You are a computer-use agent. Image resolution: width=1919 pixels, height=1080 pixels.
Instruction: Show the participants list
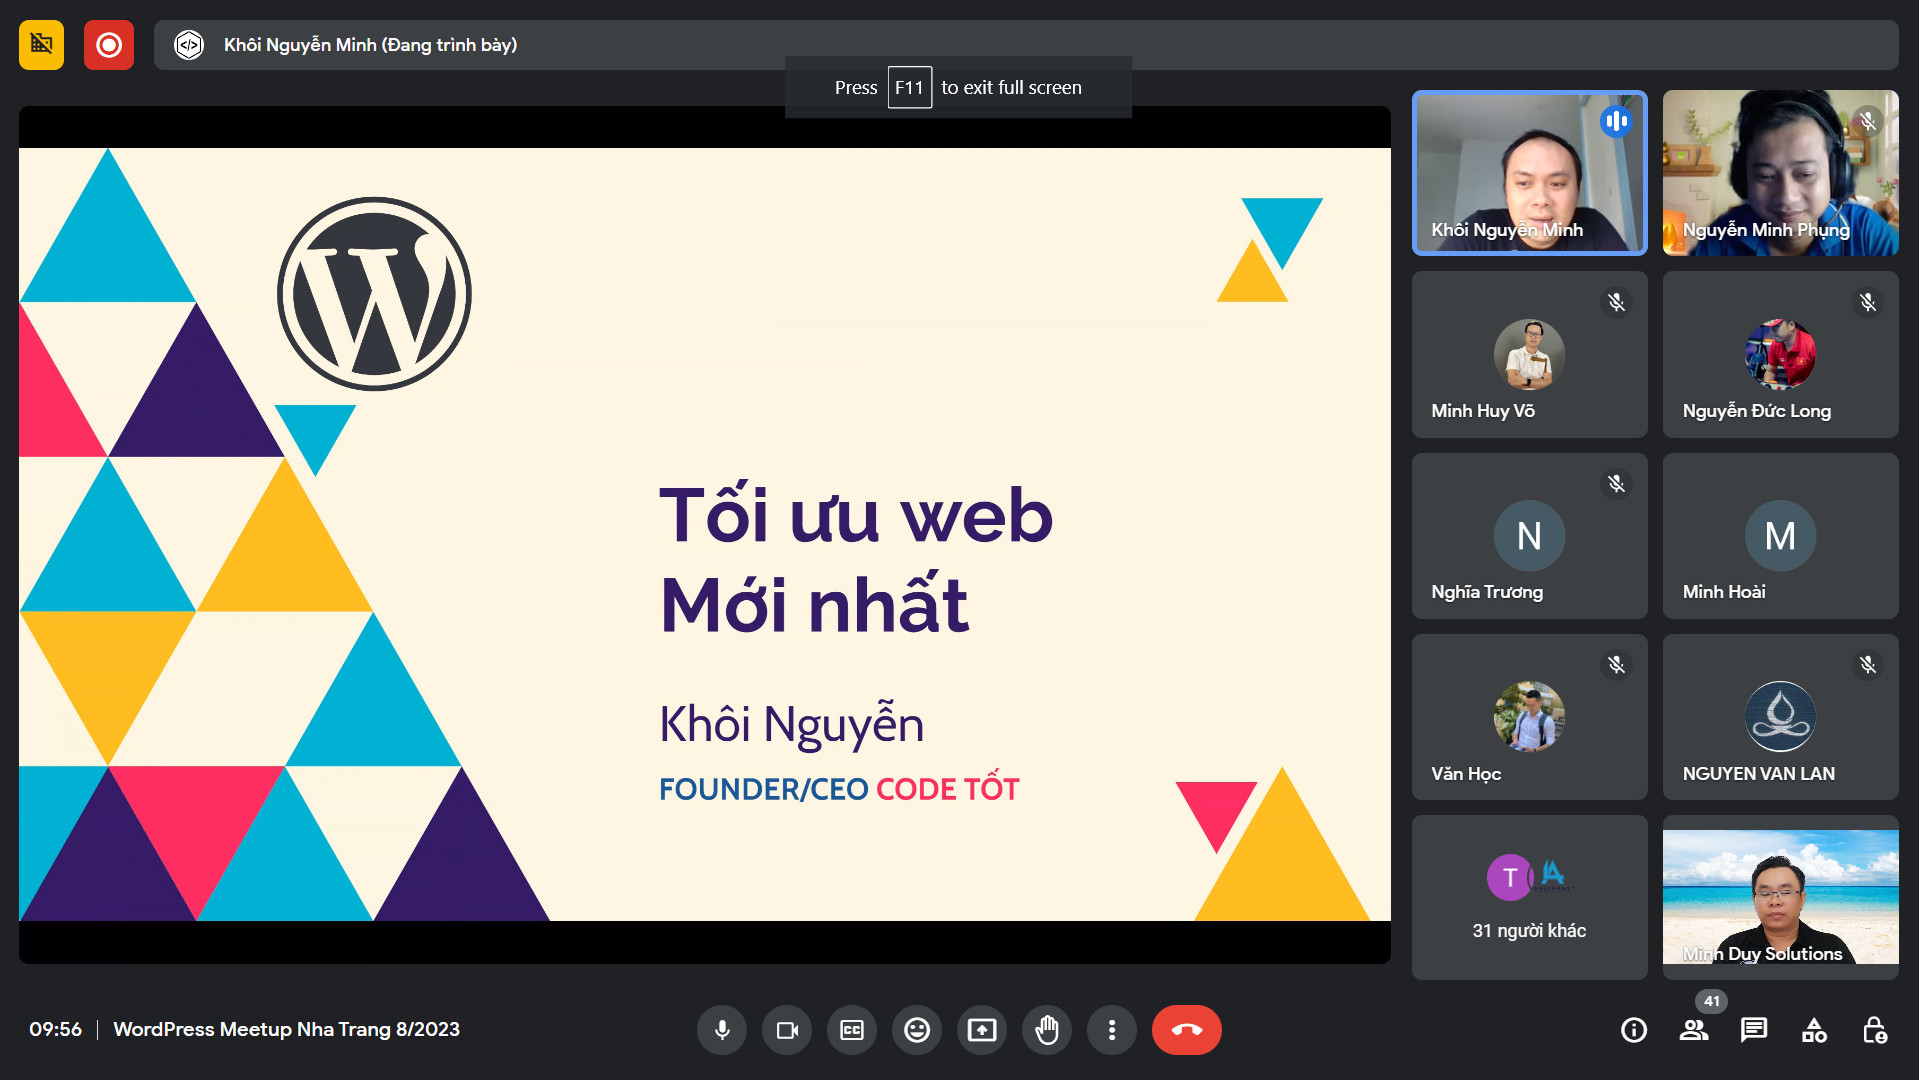pos(1694,1030)
